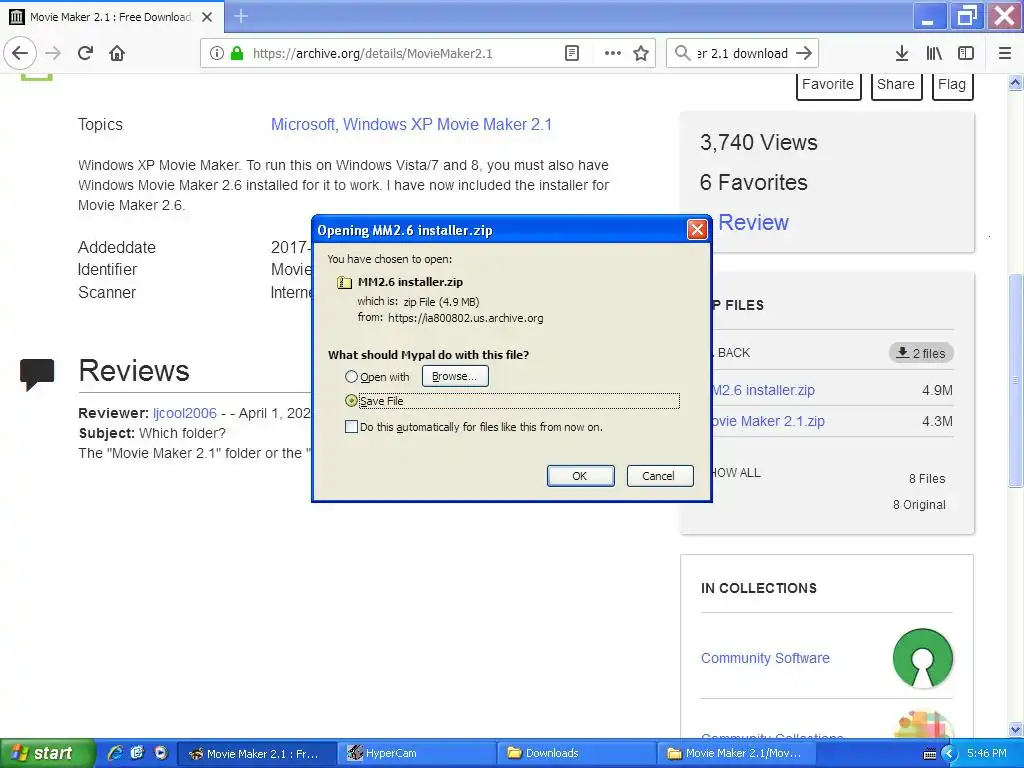Click the page scrollbar up arrow
1024x768 pixels.
1016,82
